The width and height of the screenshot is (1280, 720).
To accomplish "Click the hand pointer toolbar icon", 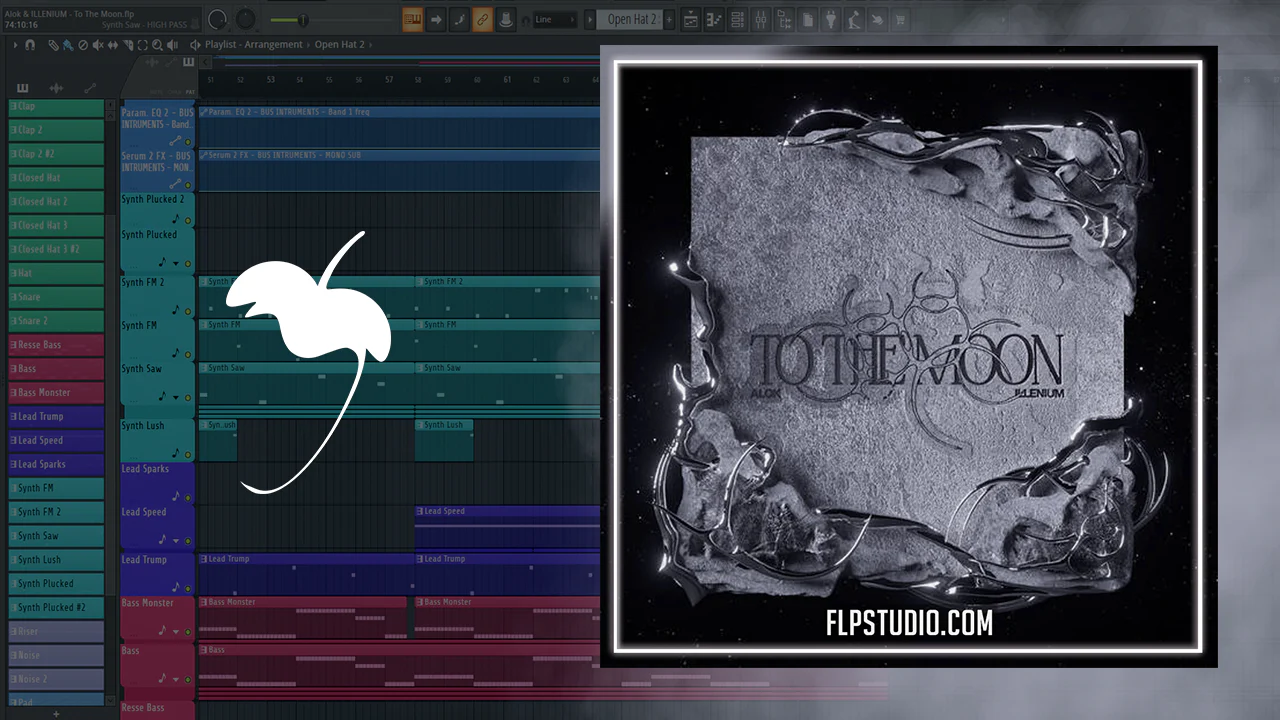I will [x=877, y=19].
